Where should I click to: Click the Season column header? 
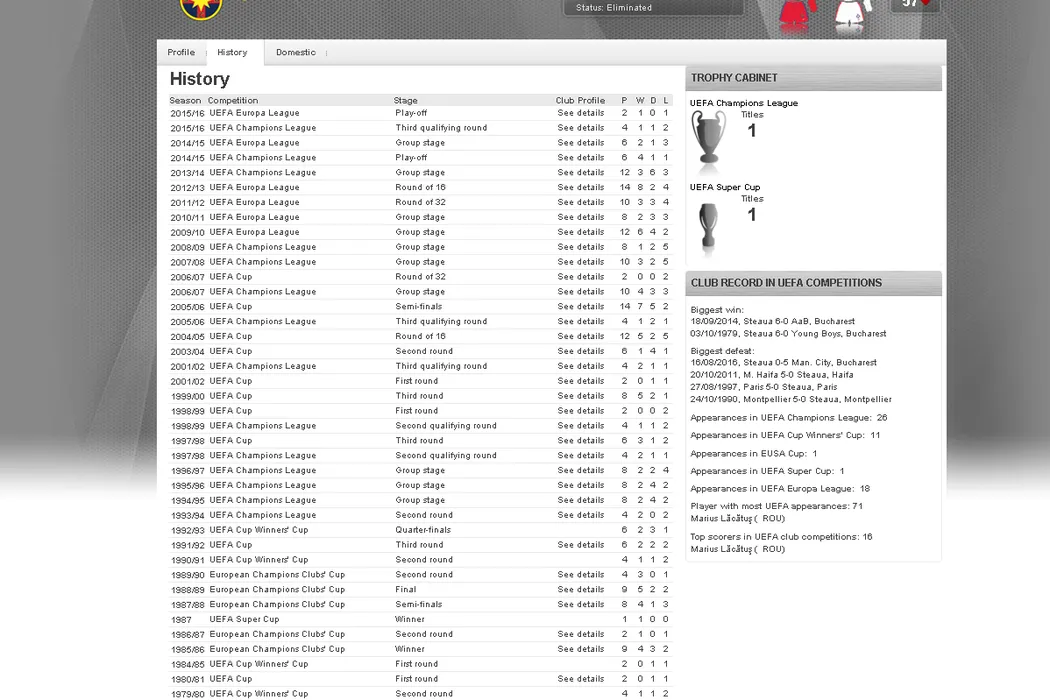185,100
